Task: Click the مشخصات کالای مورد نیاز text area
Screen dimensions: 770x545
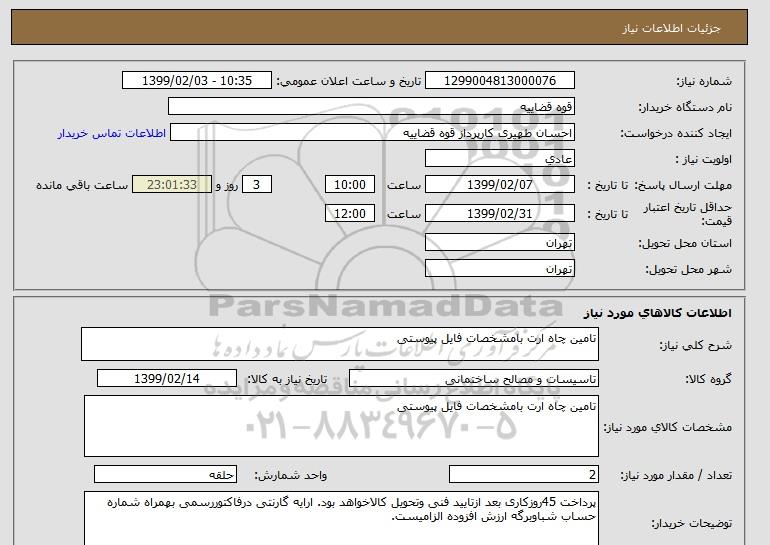Action: pos(341,426)
